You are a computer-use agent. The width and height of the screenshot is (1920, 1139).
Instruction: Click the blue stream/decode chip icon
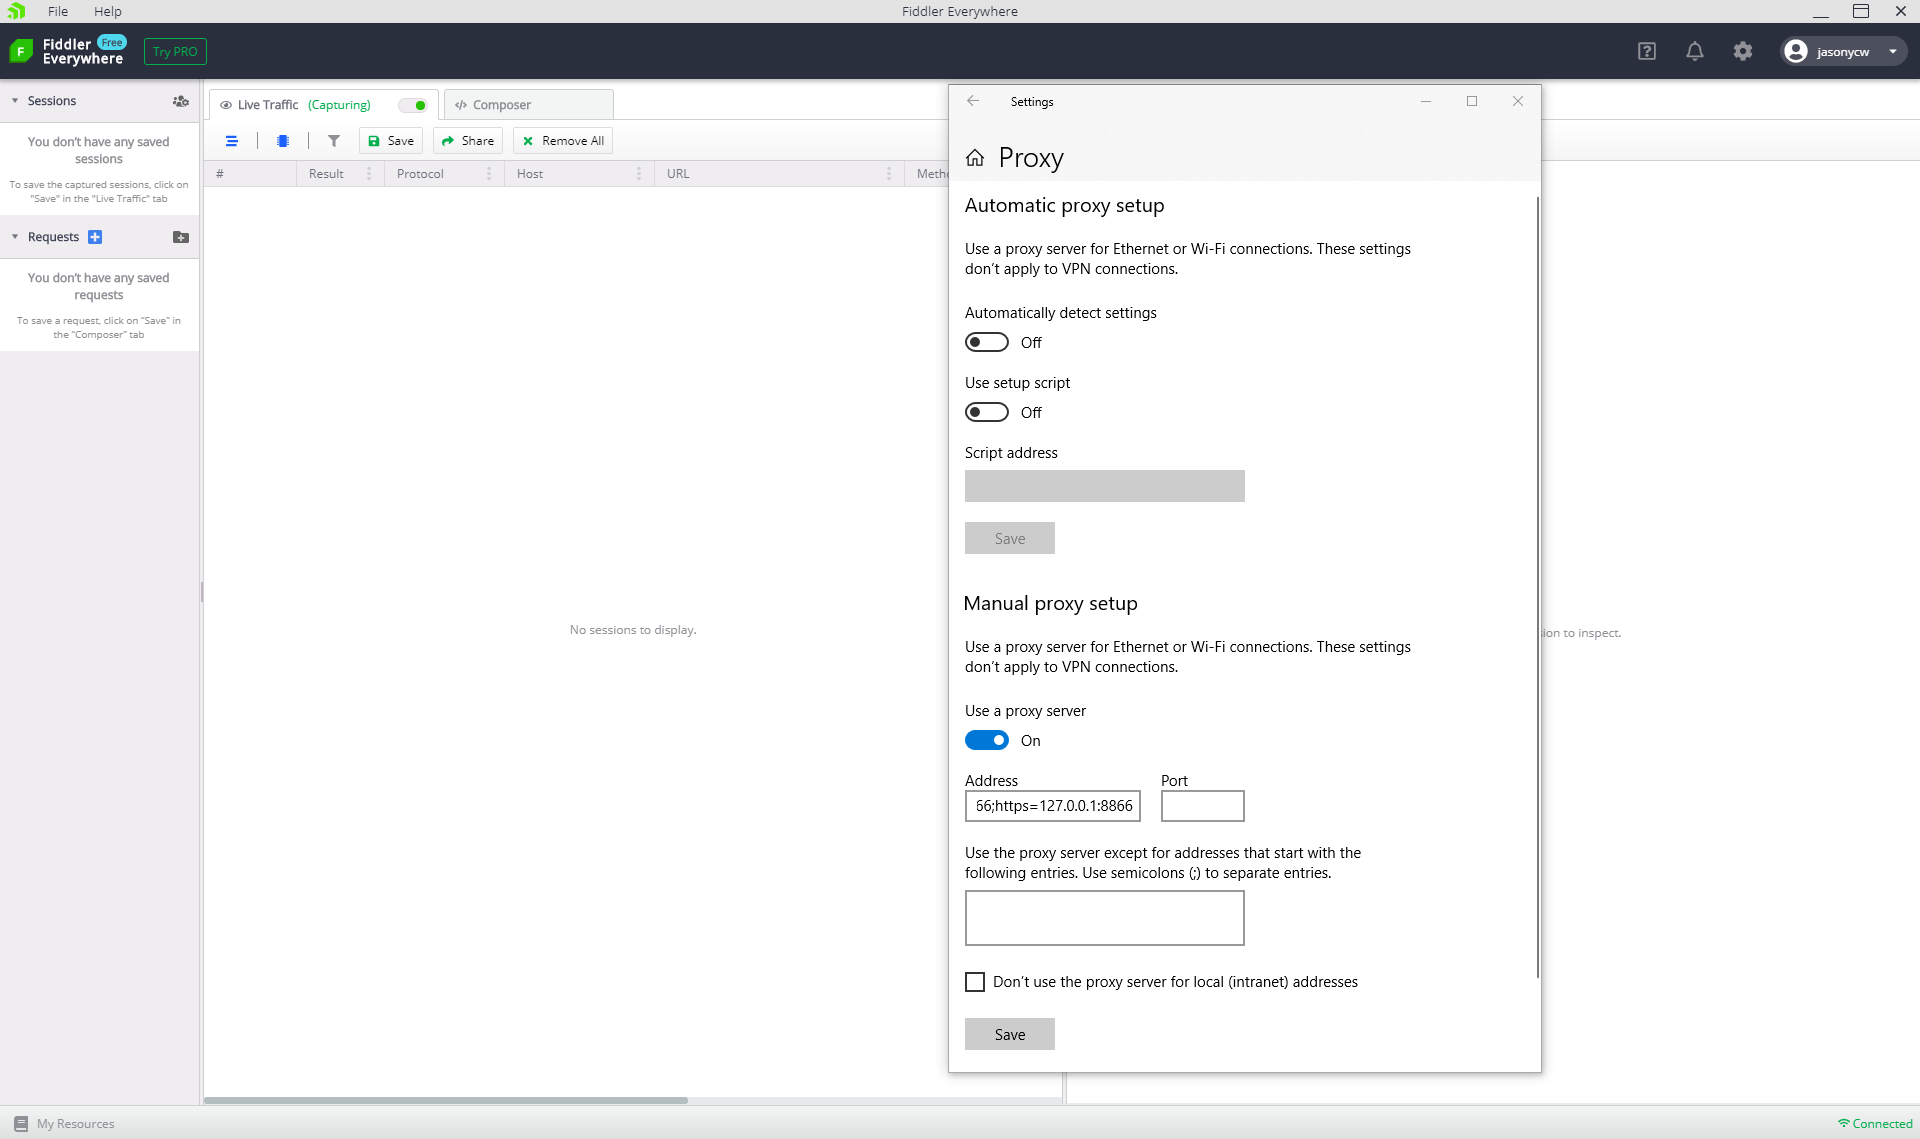(x=283, y=141)
